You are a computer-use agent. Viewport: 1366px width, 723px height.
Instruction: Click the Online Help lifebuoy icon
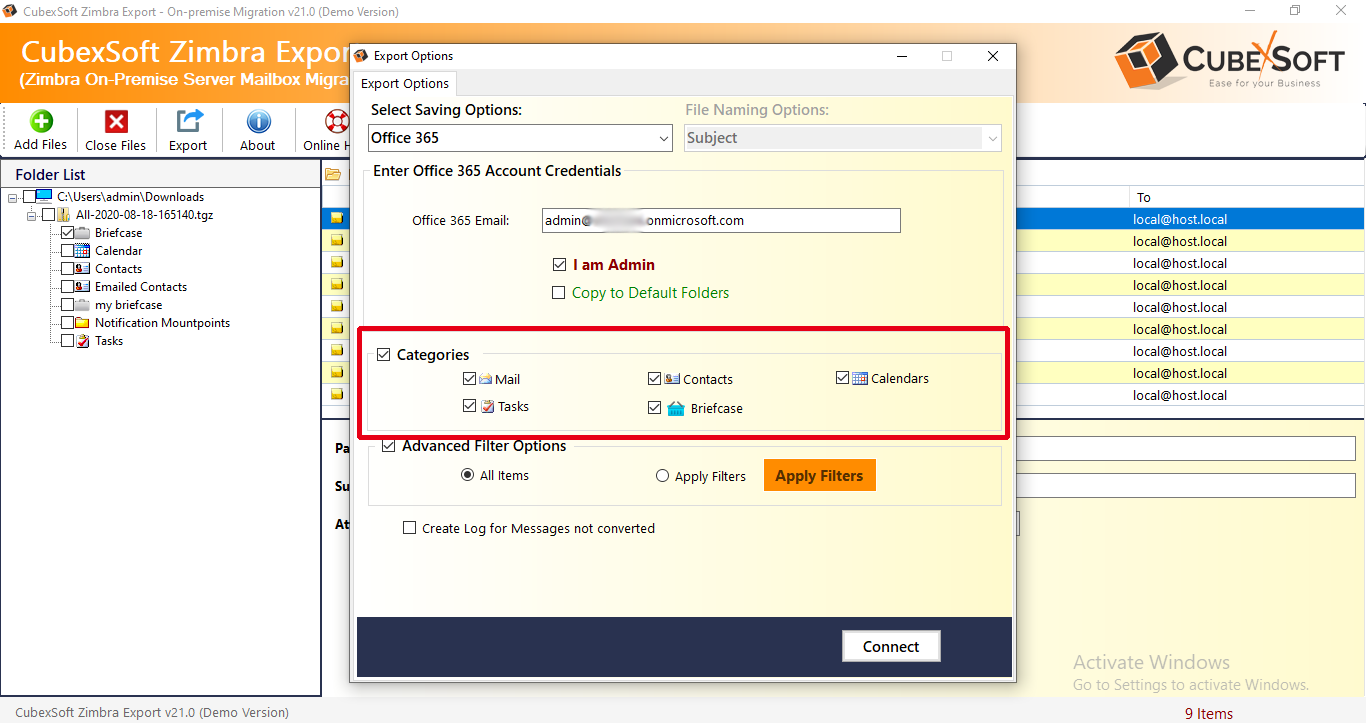tap(336, 122)
